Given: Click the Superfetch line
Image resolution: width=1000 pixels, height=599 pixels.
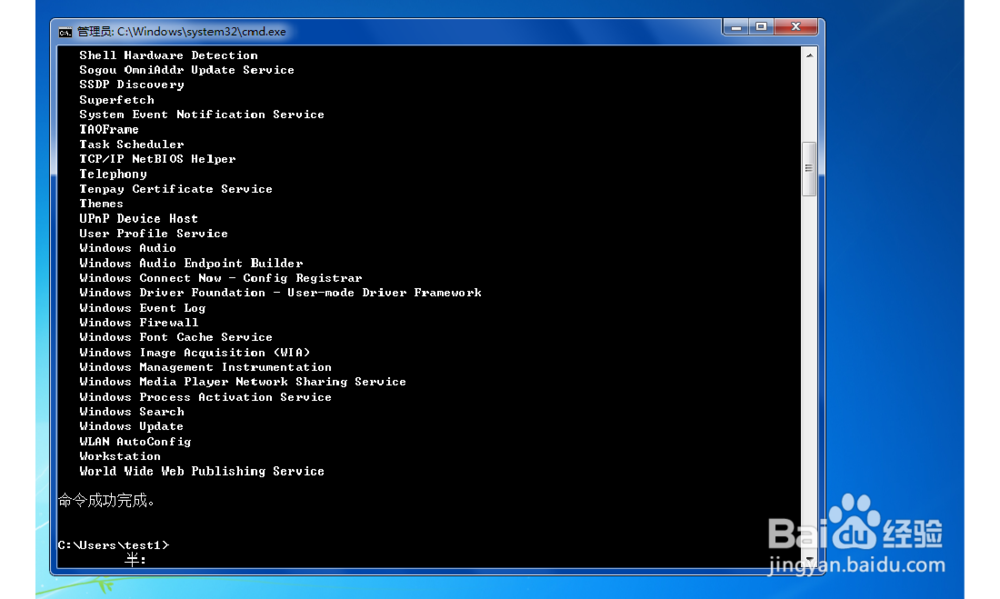Looking at the screenshot, I should click(117, 100).
